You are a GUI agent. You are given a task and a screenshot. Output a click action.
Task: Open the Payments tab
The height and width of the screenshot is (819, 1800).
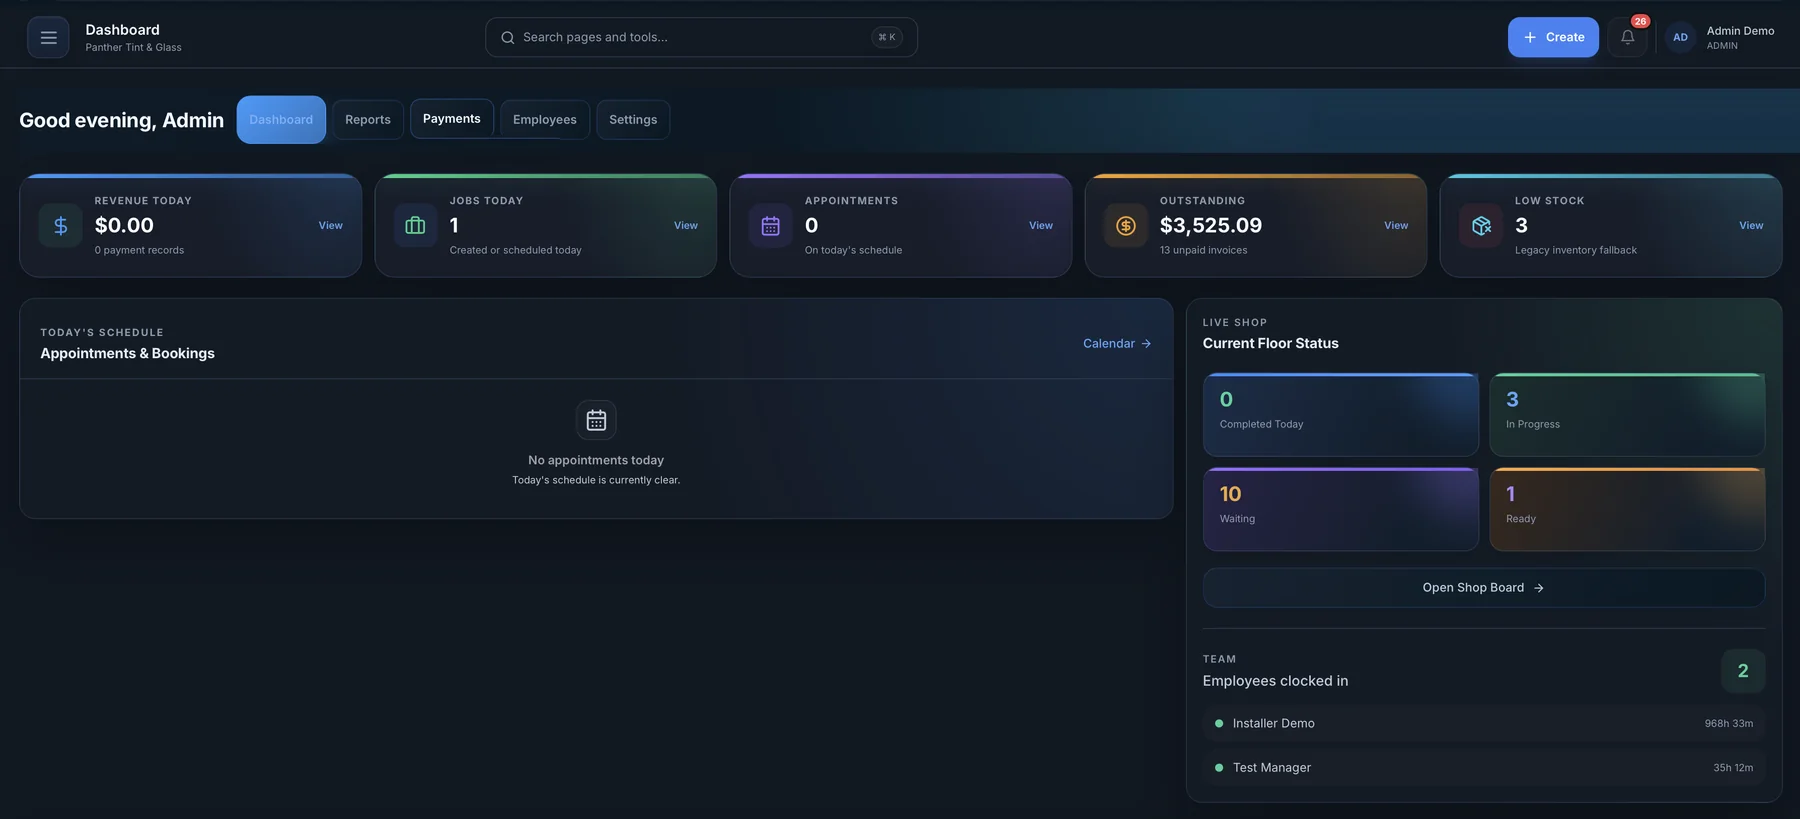[x=452, y=119]
